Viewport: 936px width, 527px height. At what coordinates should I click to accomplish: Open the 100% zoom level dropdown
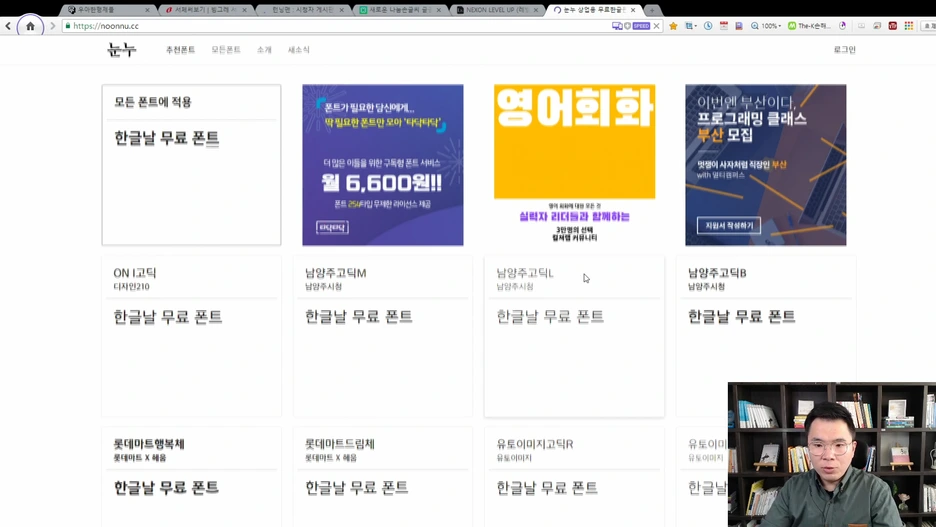point(766,26)
